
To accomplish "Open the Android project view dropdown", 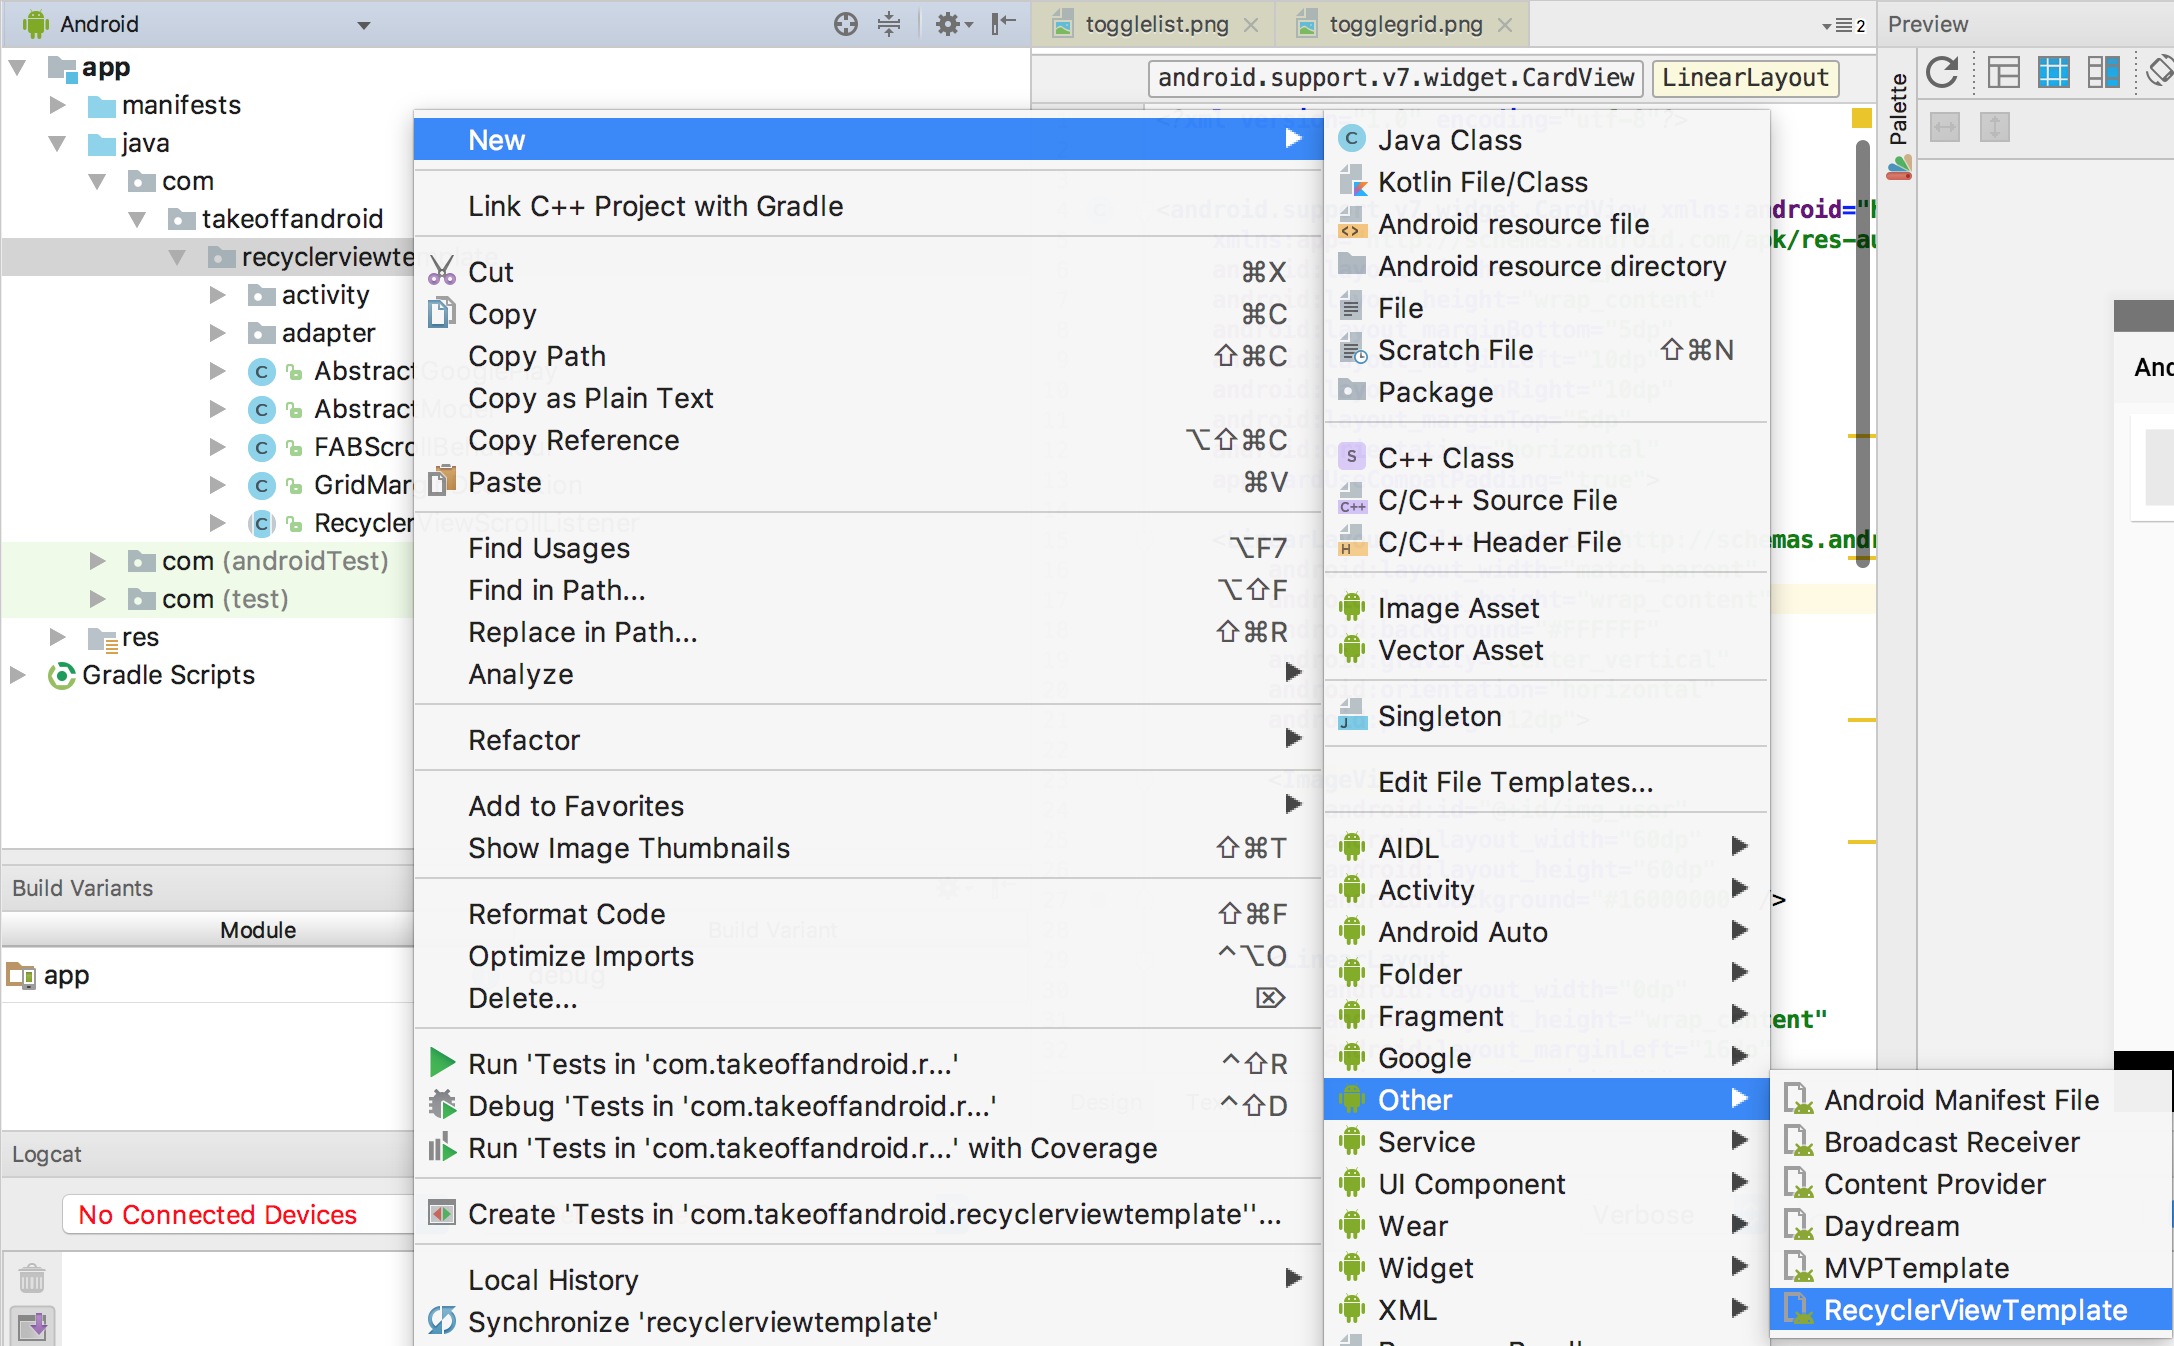I will coord(364,25).
